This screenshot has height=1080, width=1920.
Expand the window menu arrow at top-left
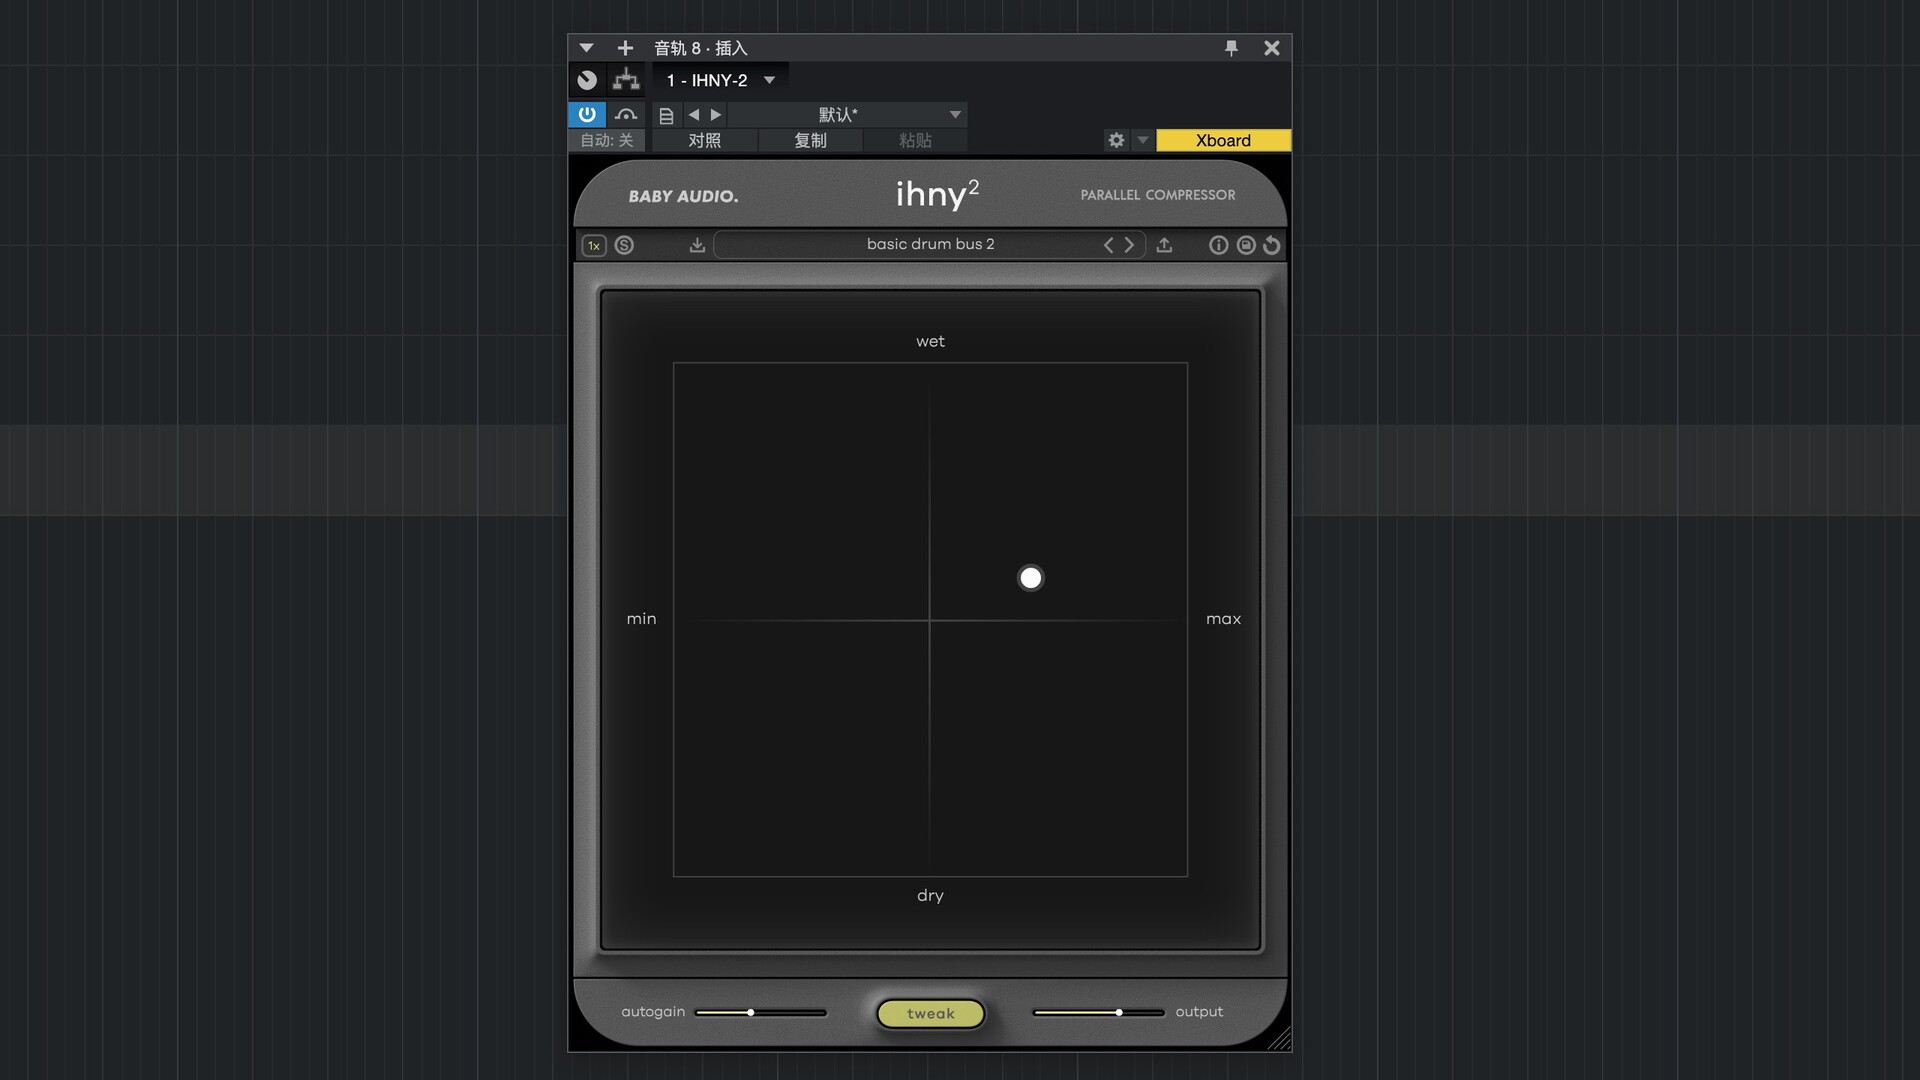586,48
